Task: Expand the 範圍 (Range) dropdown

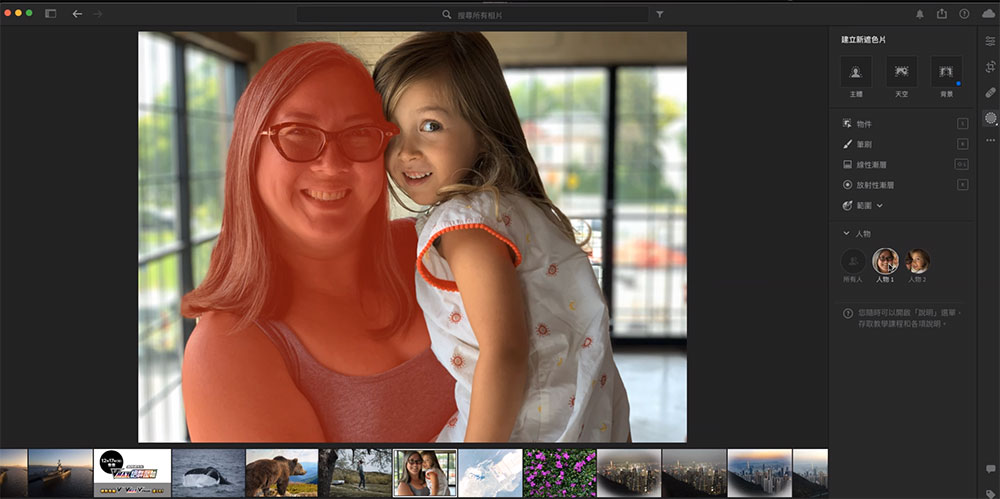Action: tap(870, 205)
